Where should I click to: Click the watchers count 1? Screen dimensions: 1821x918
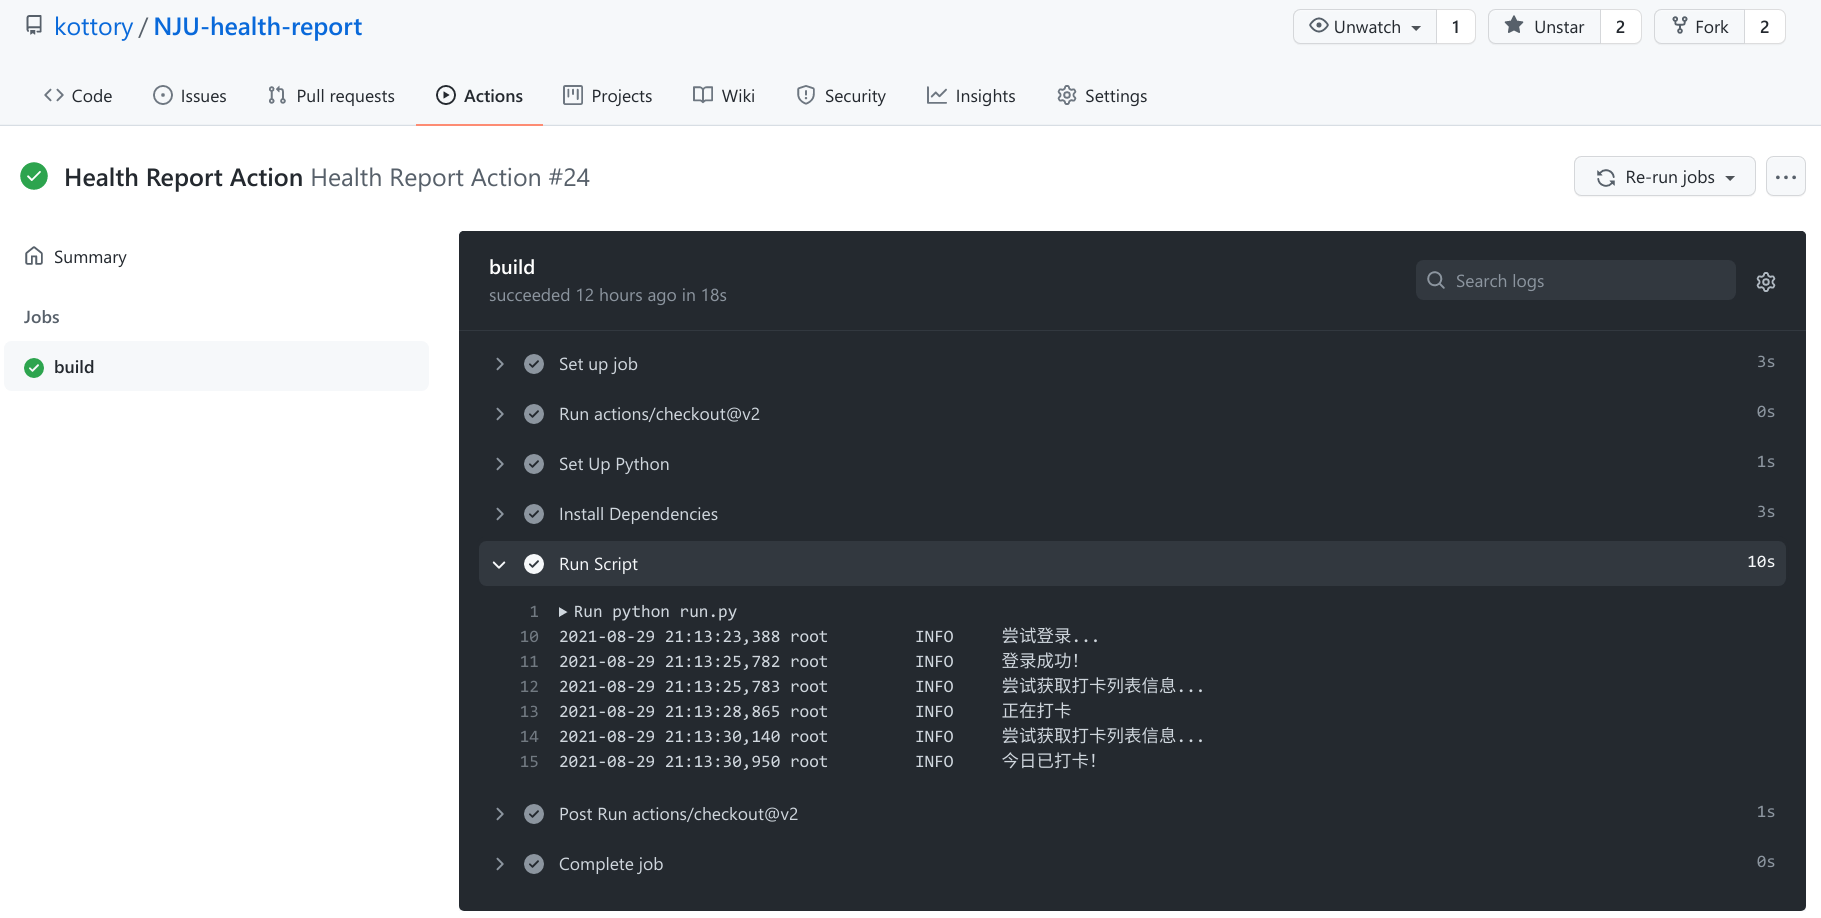(1456, 27)
